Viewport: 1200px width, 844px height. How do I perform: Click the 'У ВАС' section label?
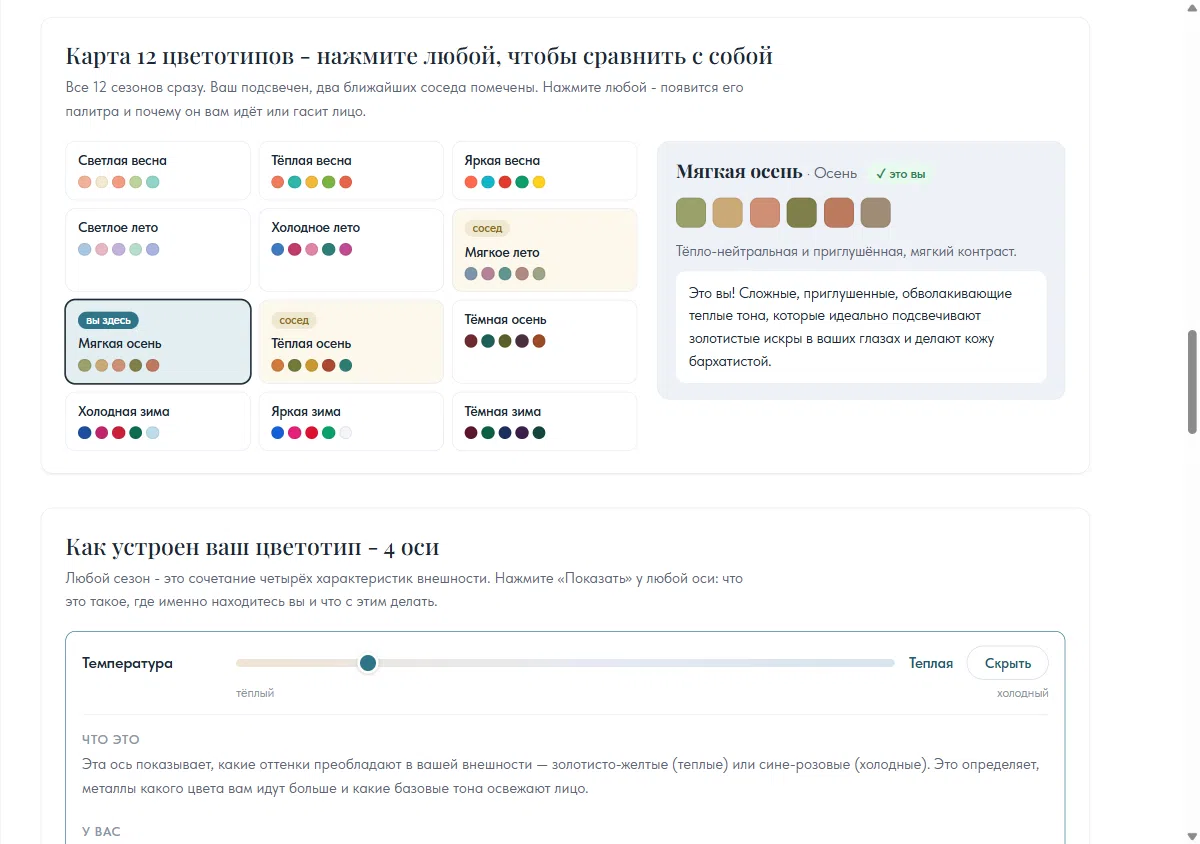tap(101, 832)
